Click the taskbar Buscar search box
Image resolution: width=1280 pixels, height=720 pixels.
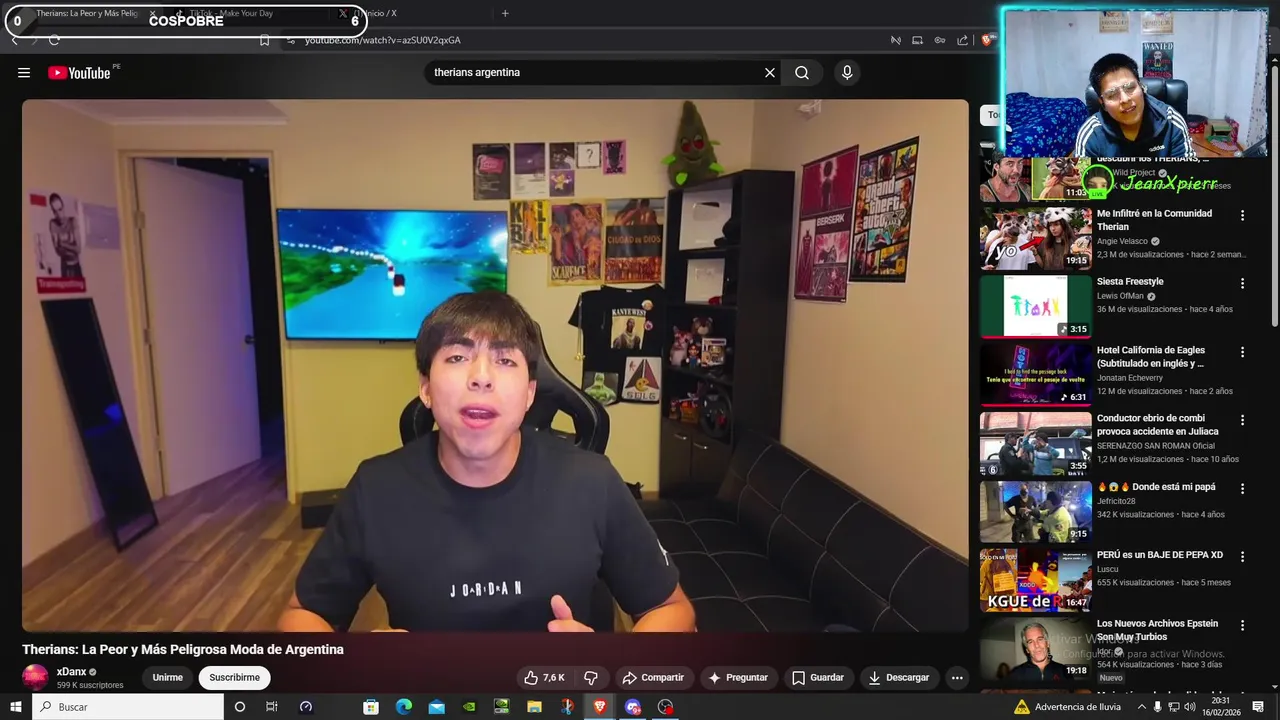tap(128, 707)
